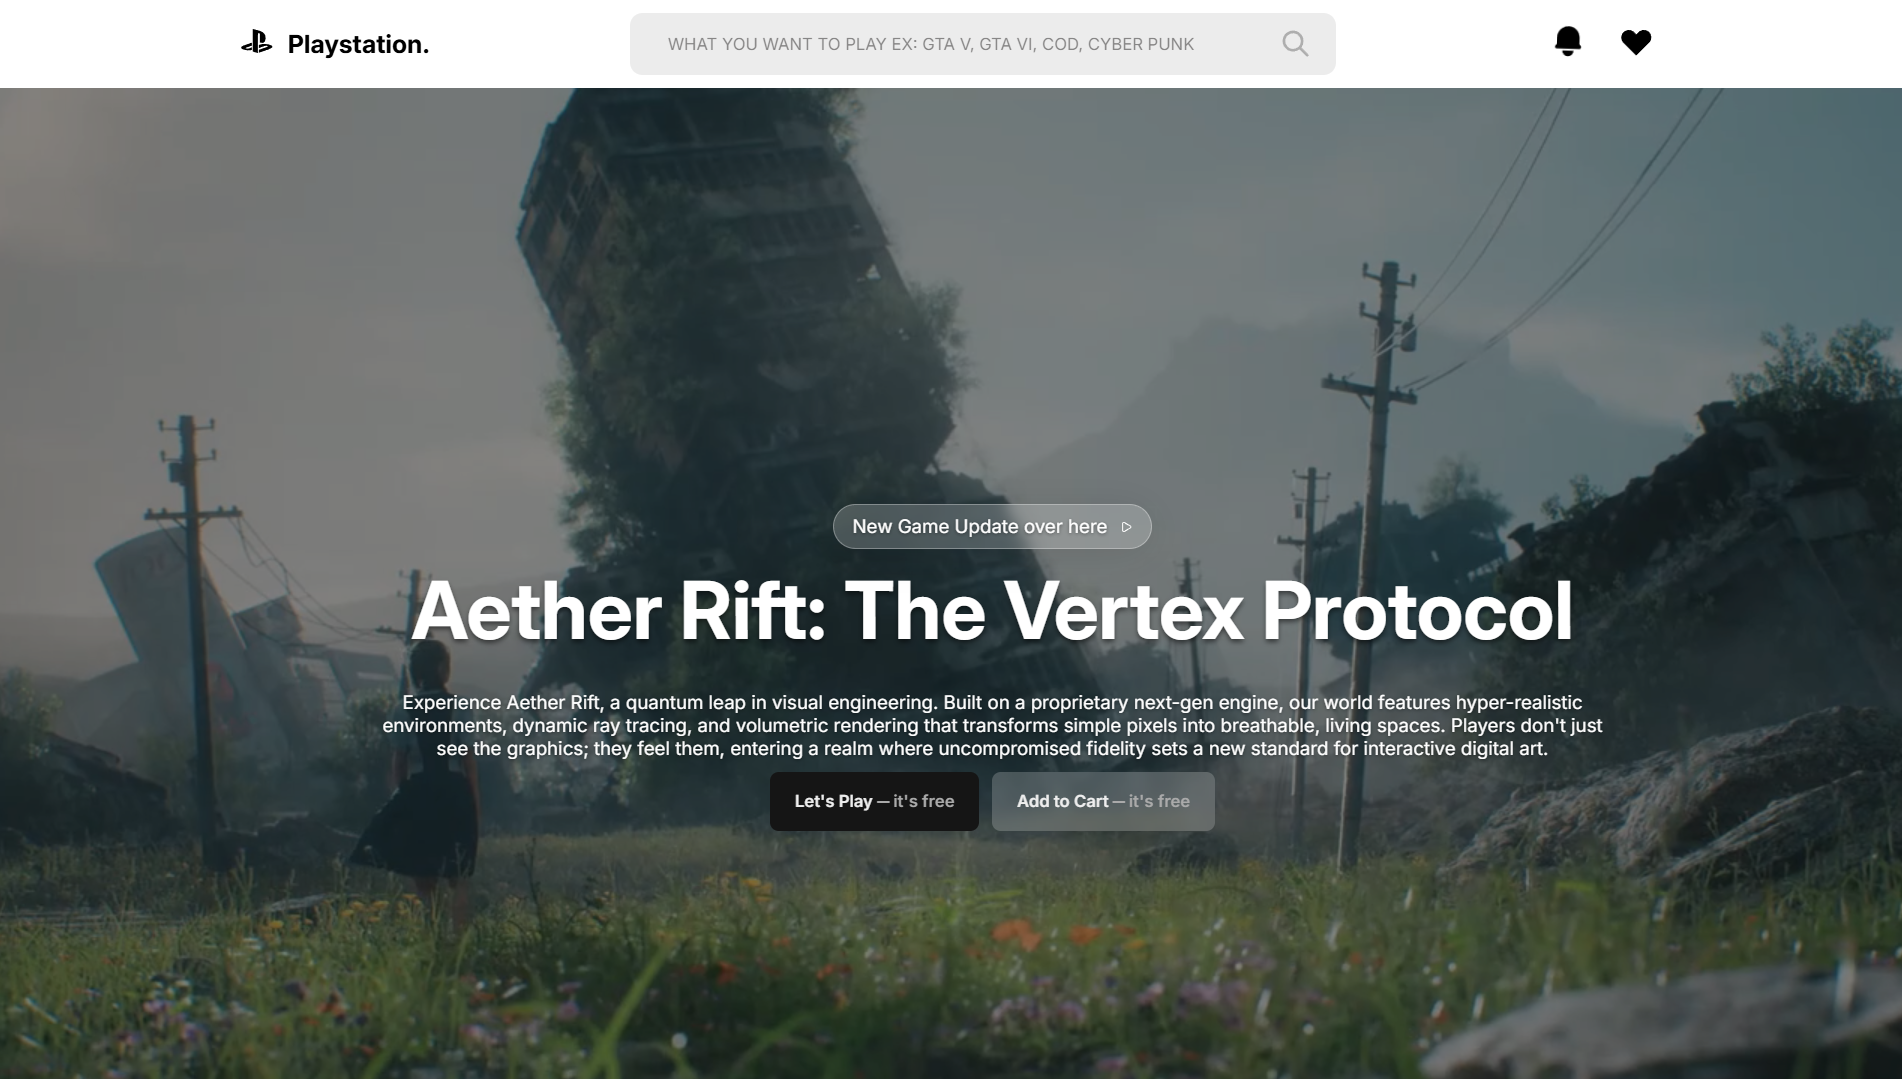1902x1079 pixels.
Task: Click the "Playstation." brand name
Action: pos(358,44)
